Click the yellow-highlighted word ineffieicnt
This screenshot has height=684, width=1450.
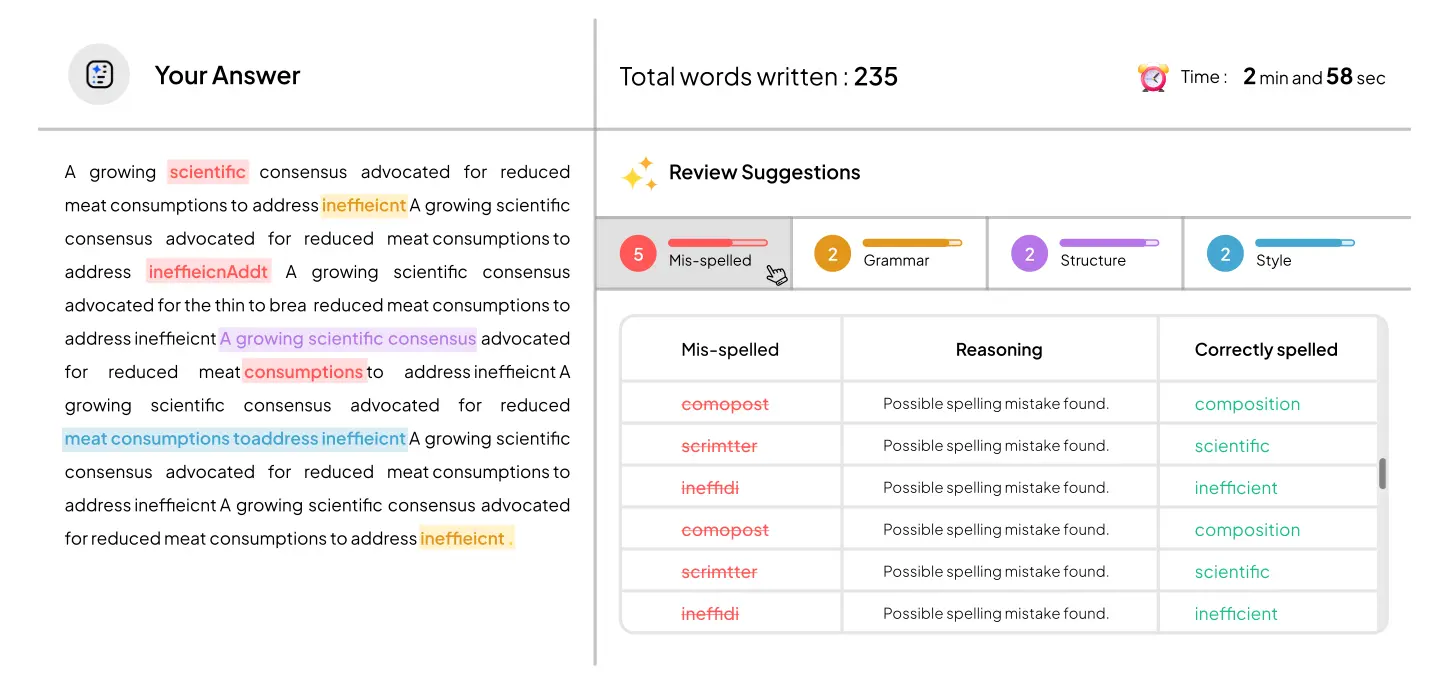click(x=364, y=205)
